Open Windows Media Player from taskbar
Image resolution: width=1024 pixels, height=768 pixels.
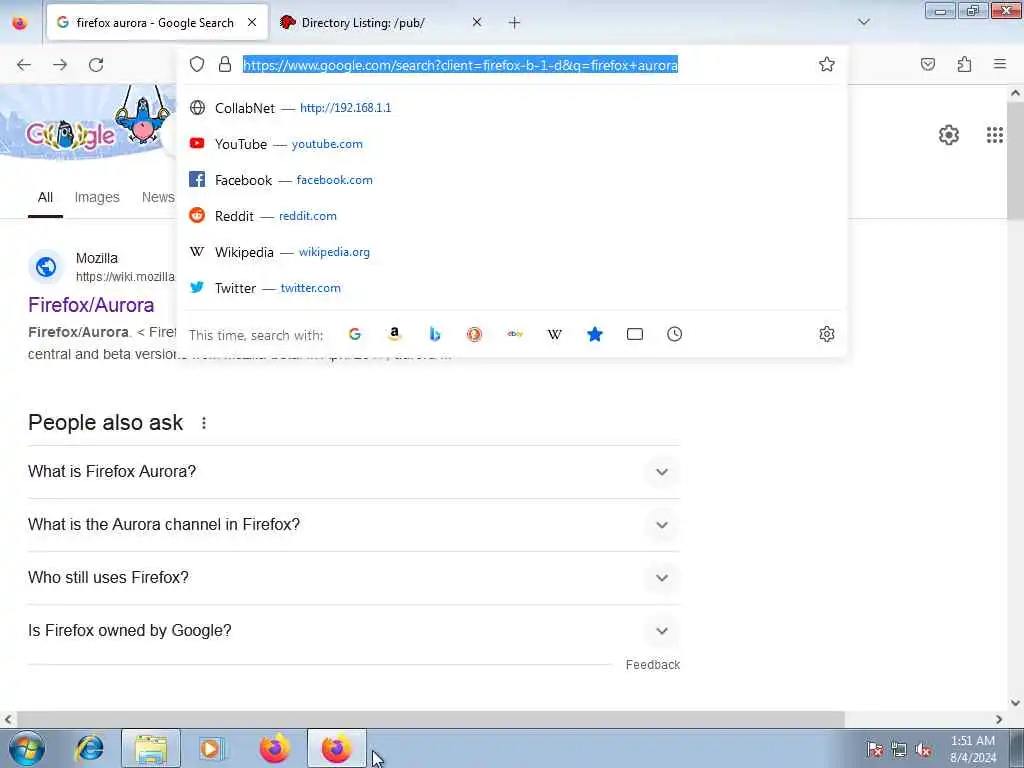212,748
